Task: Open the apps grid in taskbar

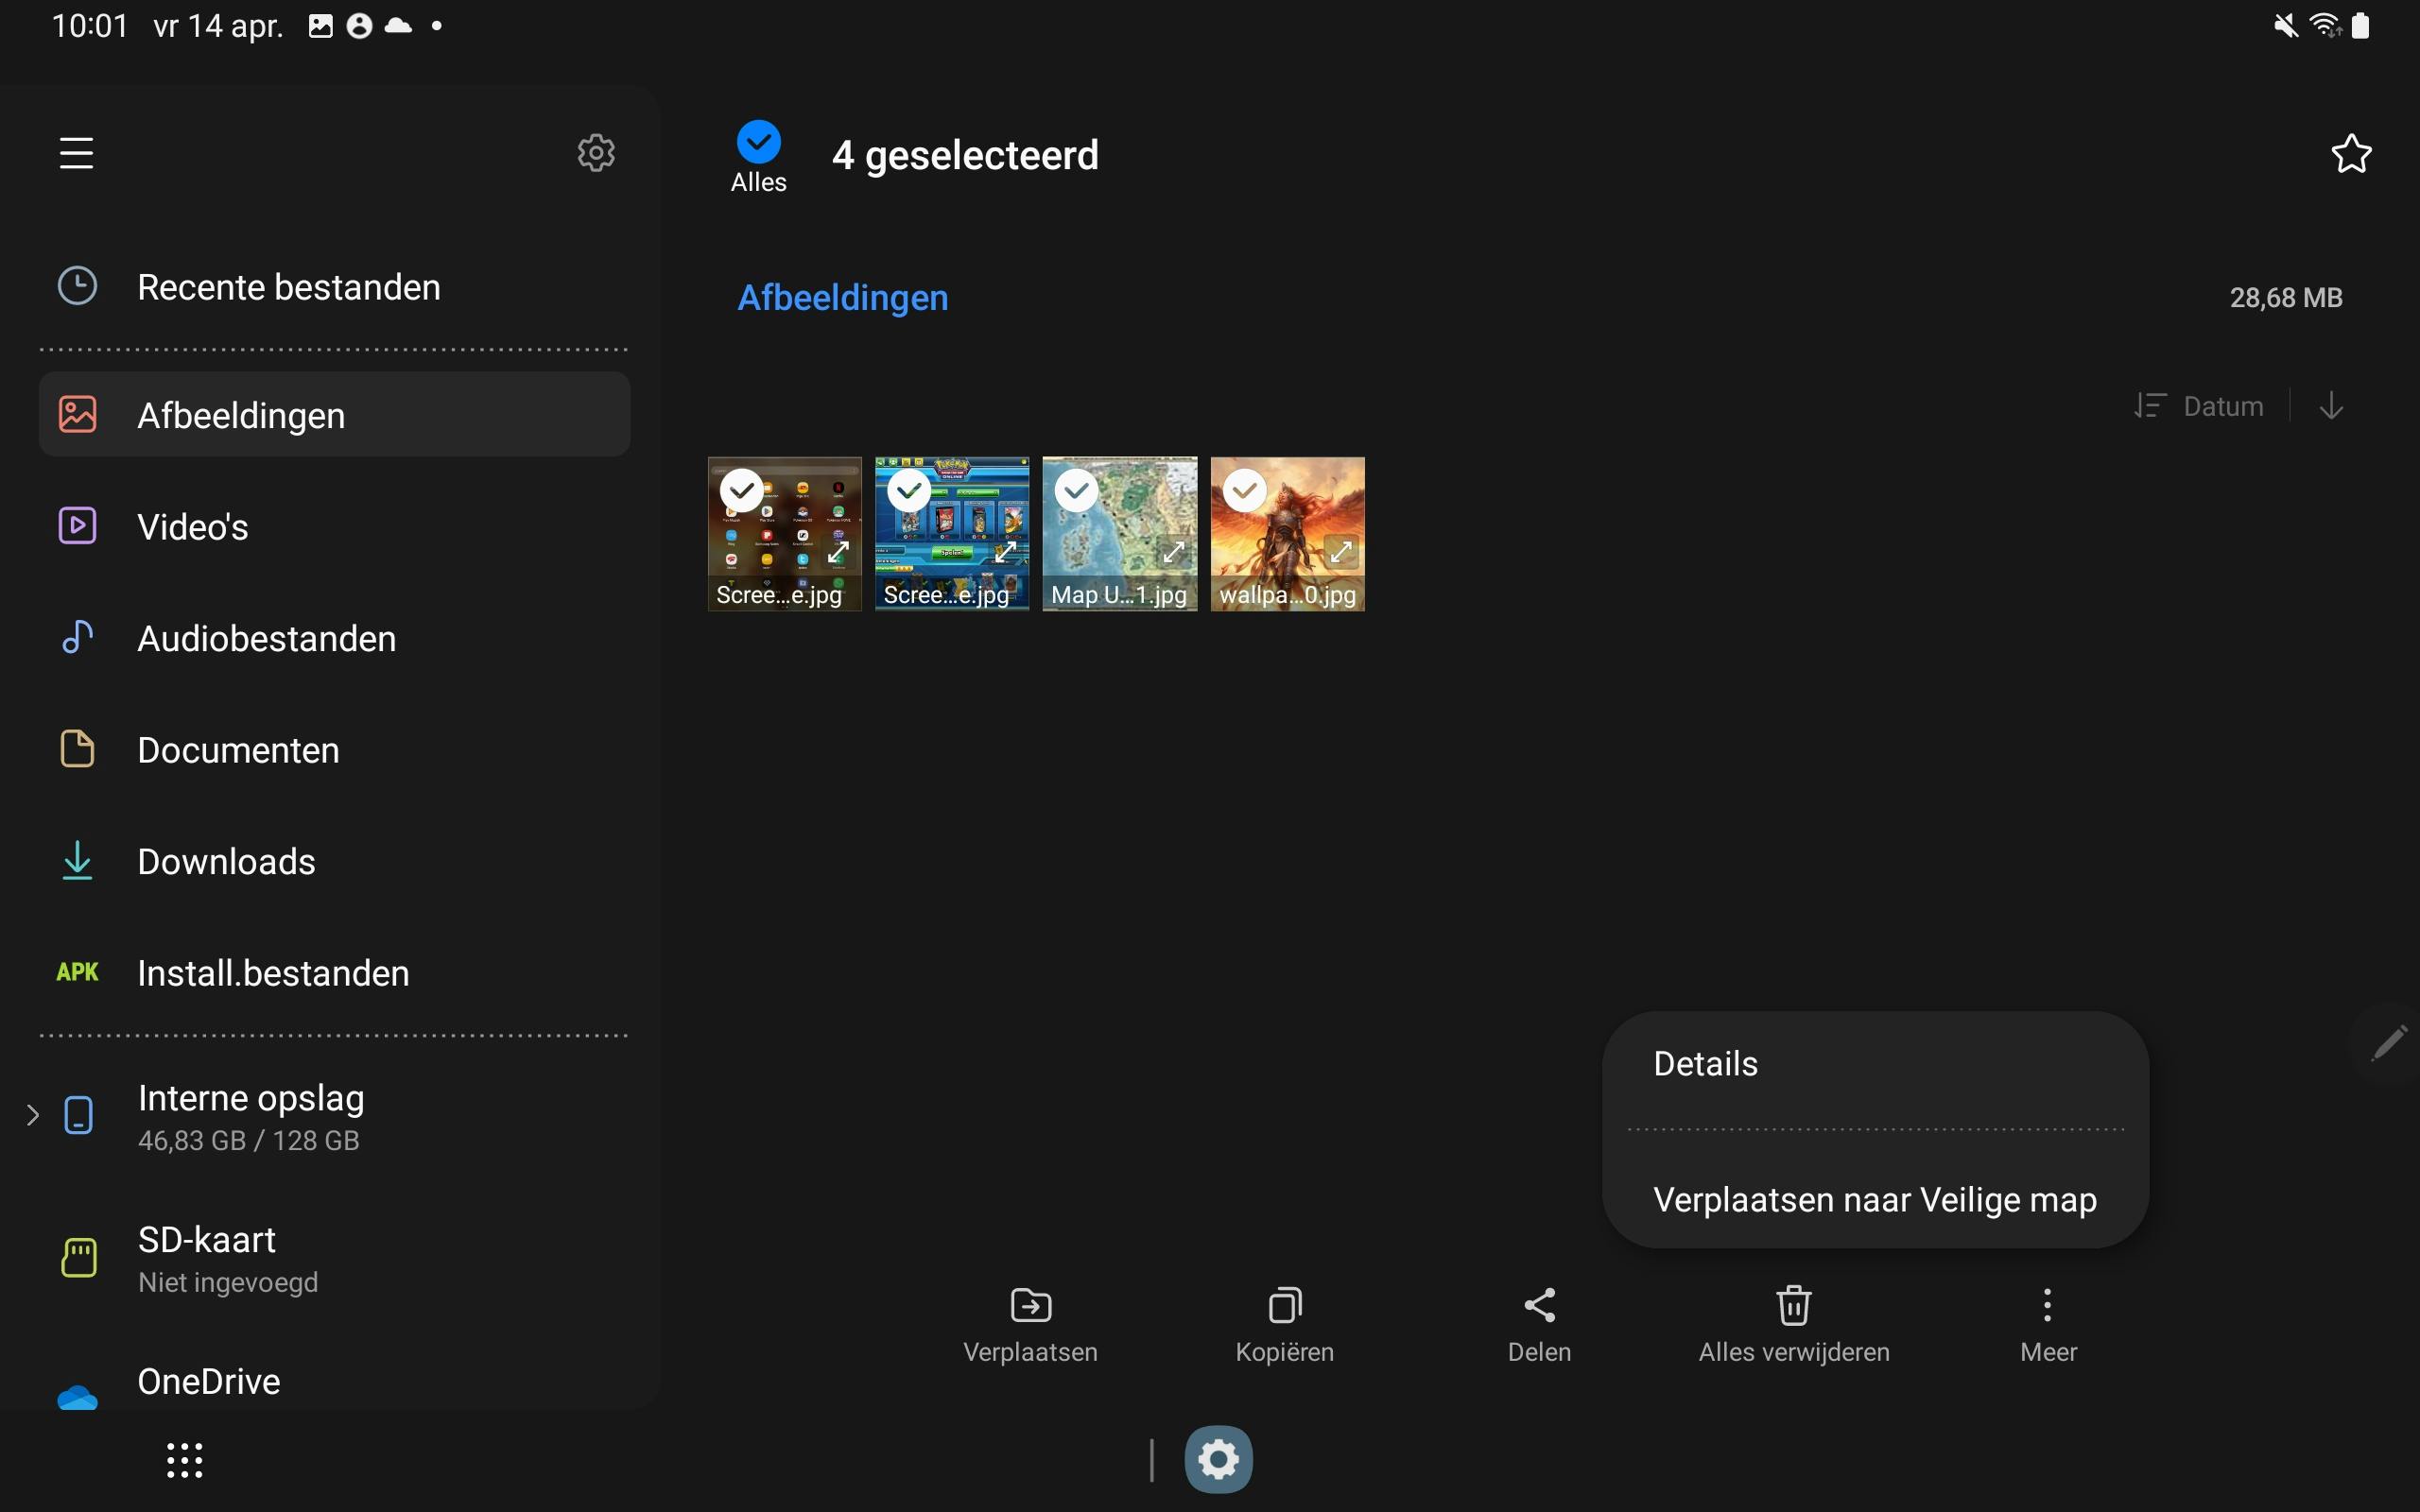Action: click(184, 1460)
